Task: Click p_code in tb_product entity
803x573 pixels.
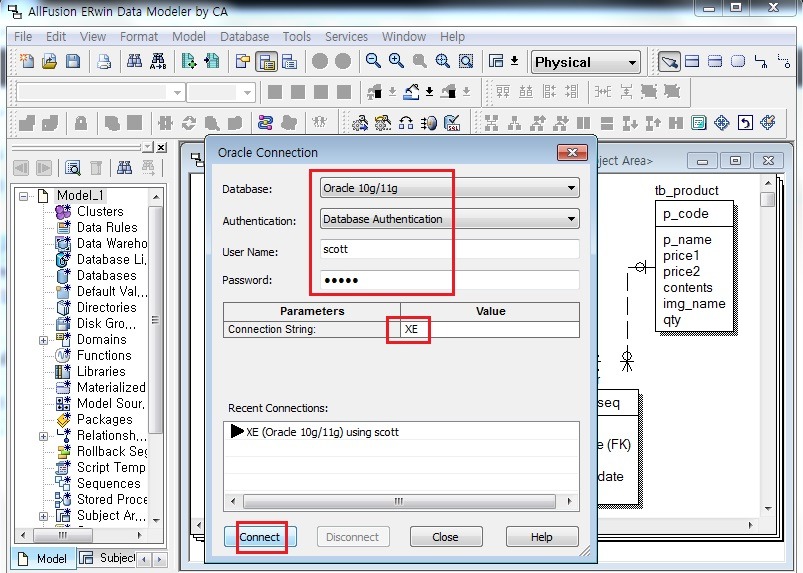Action: tap(686, 214)
